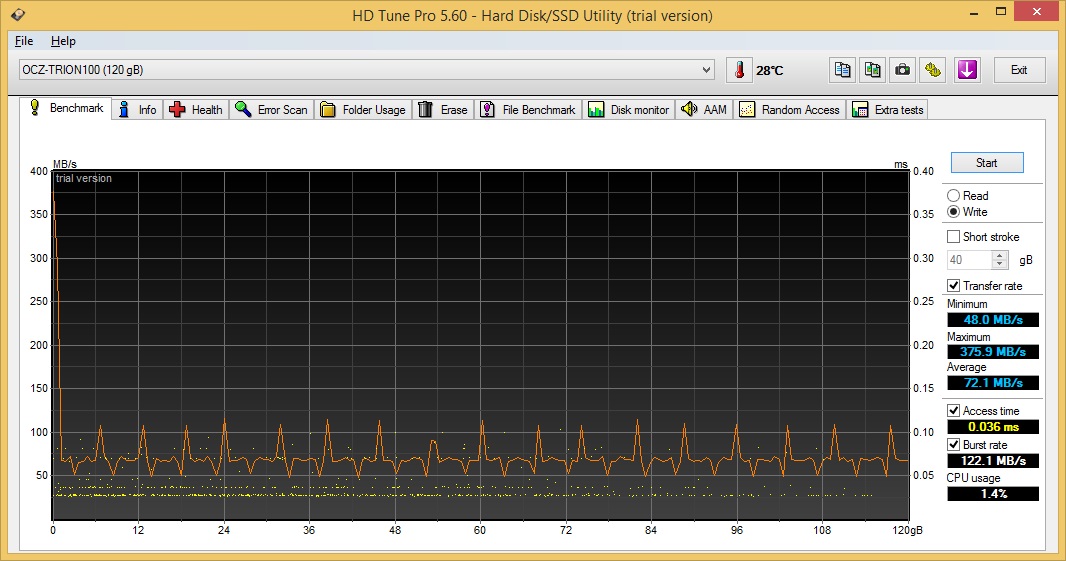This screenshot has height=561, width=1066.
Task: Switch to the Random Access tab
Action: click(791, 110)
